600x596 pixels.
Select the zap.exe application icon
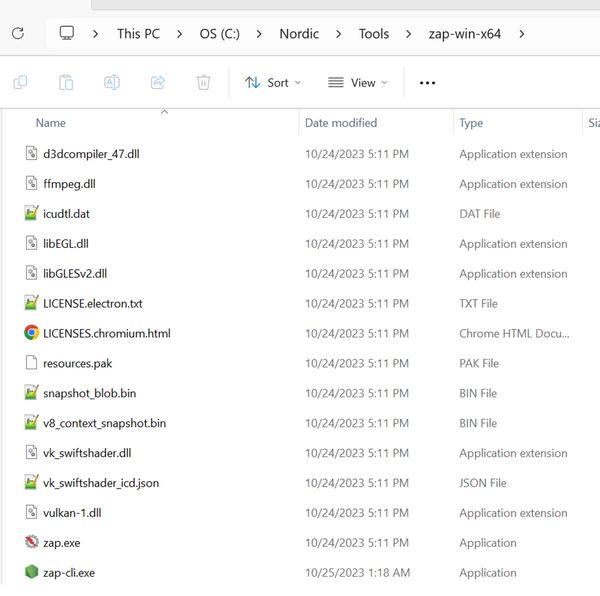click(x=32, y=543)
